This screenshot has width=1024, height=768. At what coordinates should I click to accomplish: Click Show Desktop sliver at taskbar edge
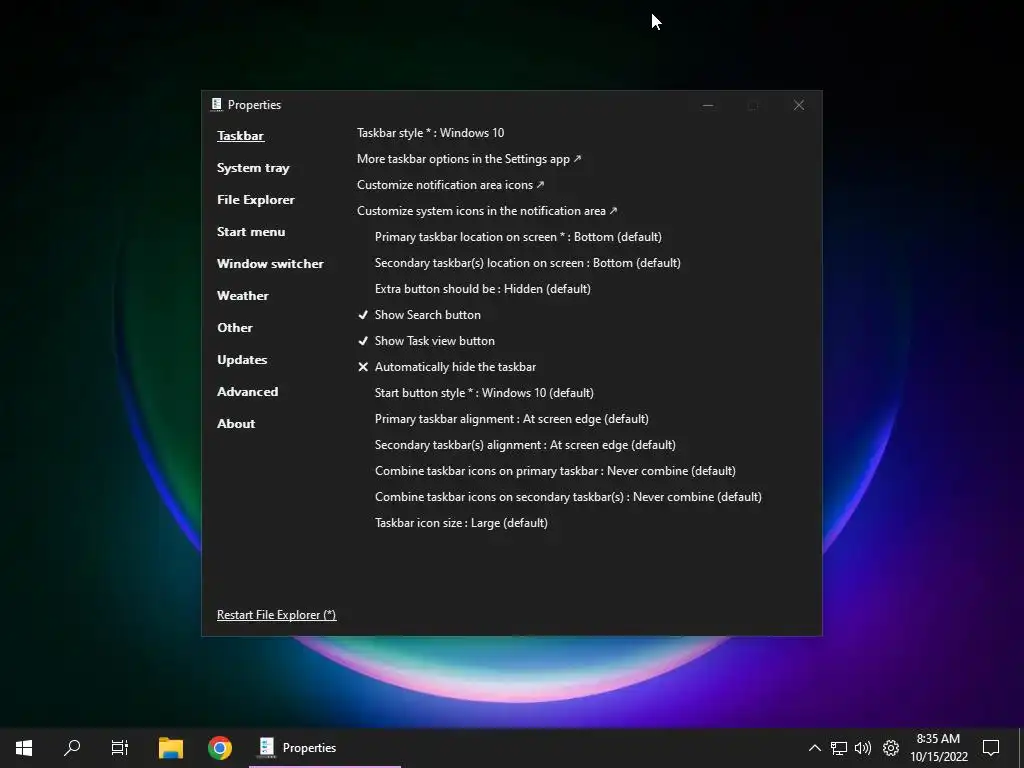pos(1021,748)
